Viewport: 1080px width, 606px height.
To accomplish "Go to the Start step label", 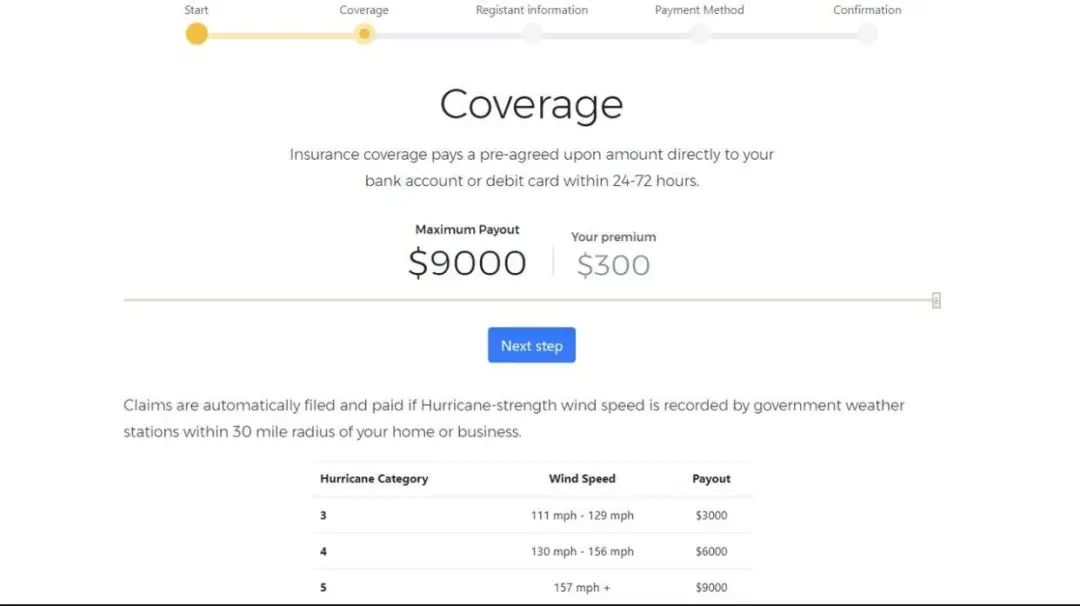I will 196,10.
